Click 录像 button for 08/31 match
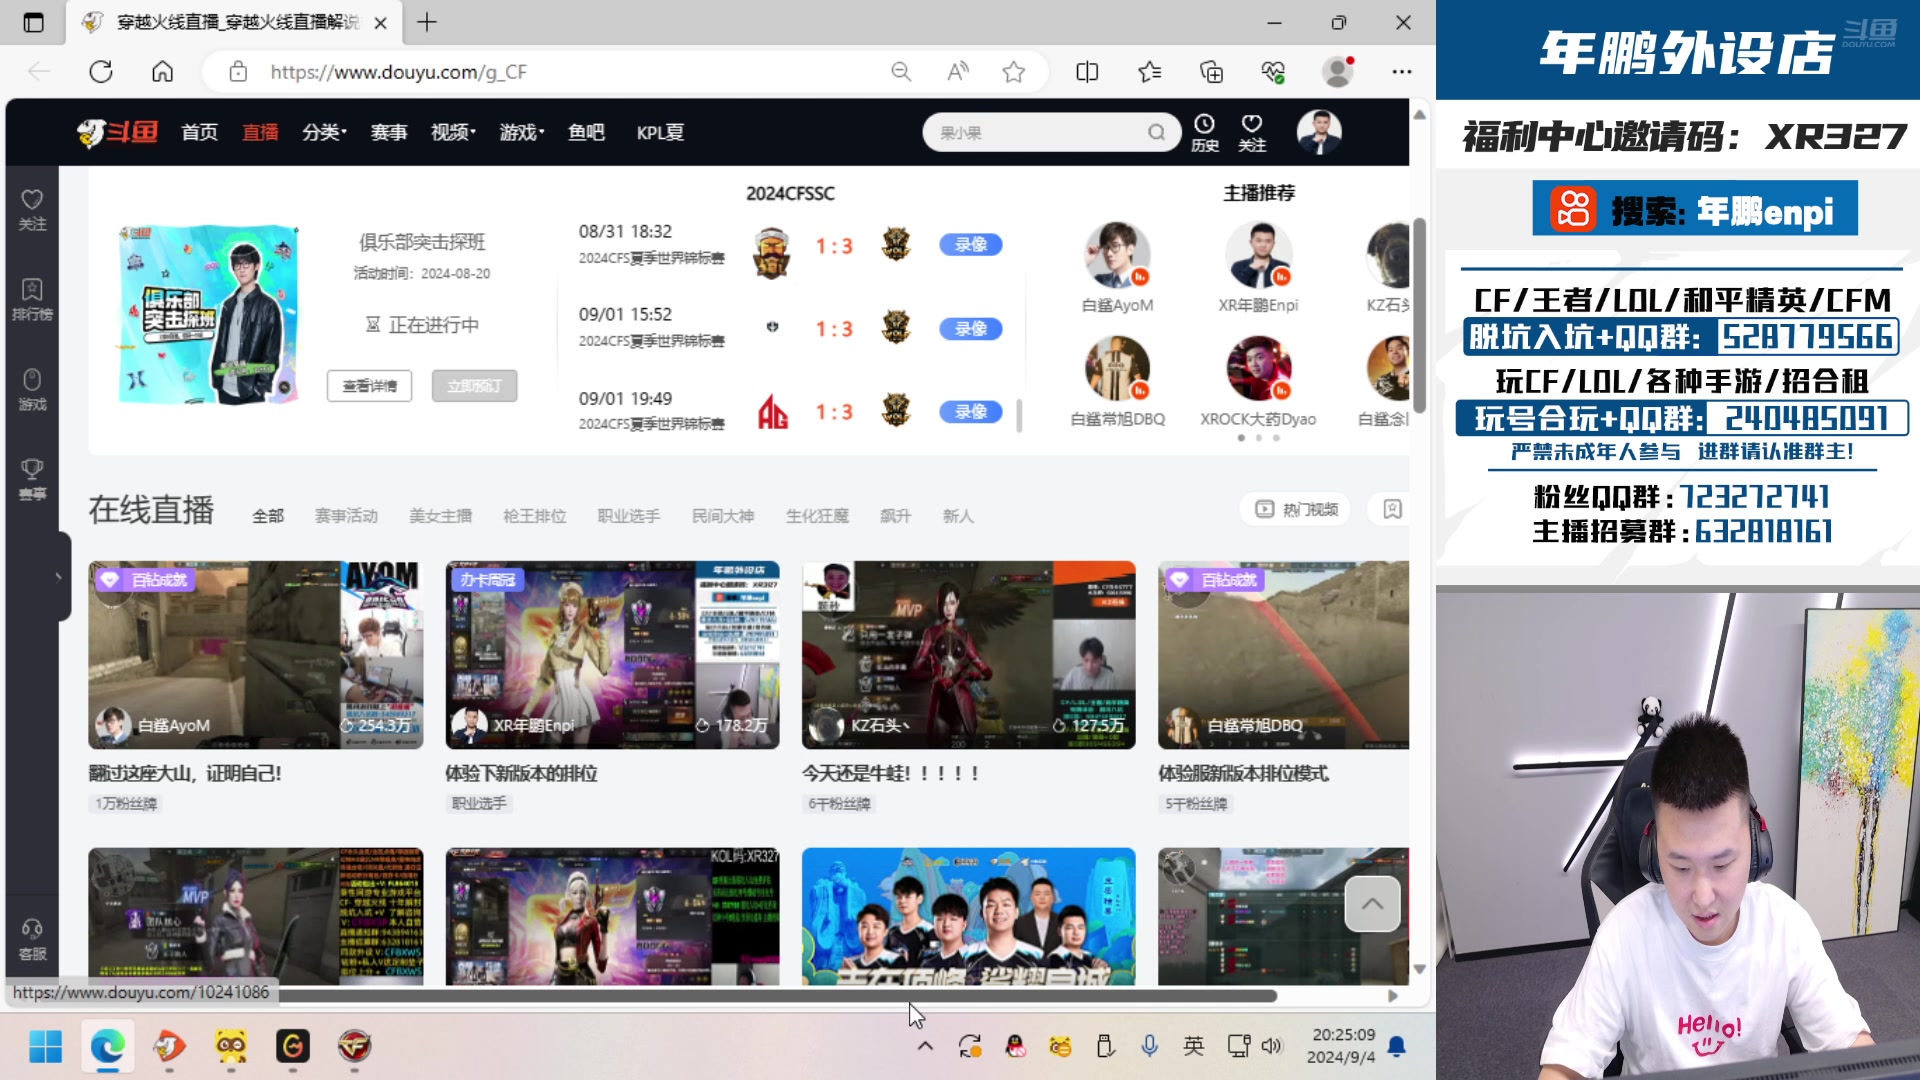Image resolution: width=1920 pixels, height=1080 pixels. (x=970, y=245)
